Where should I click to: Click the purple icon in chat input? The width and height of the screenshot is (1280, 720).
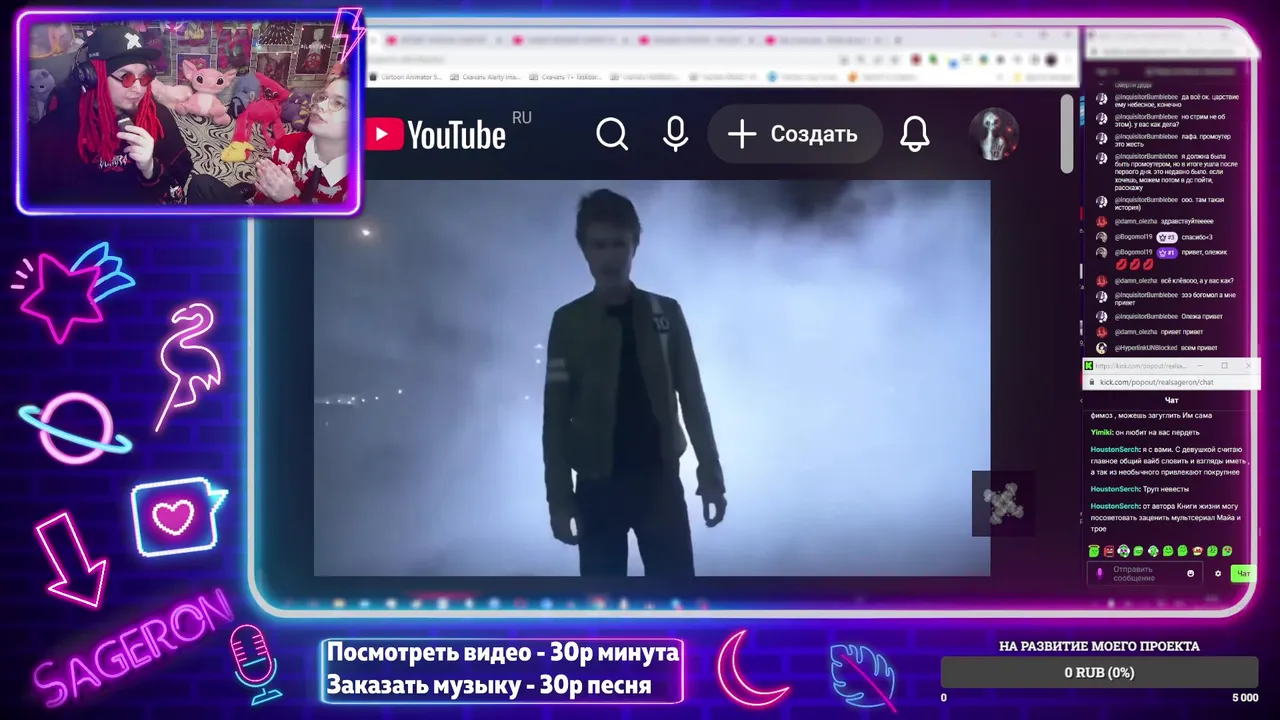tap(1100, 574)
